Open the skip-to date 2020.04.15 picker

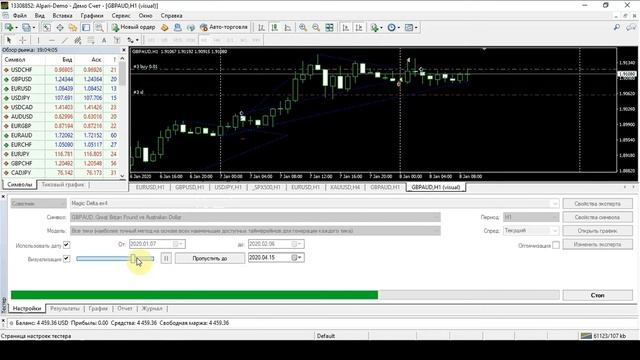(x=298, y=258)
